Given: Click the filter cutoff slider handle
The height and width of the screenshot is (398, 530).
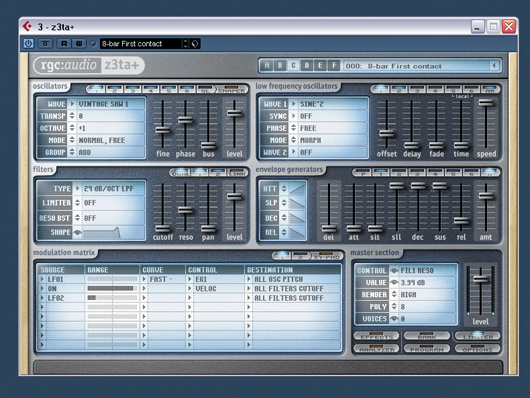Looking at the screenshot, I should (163, 228).
